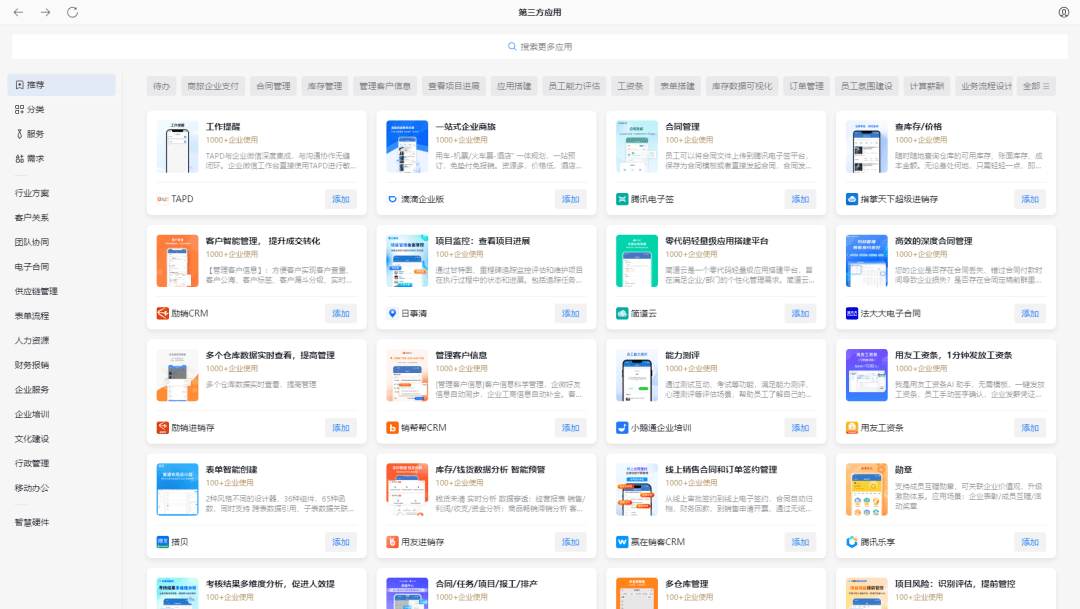Focus the 搜索更多应用 search field
Image resolution: width=1080 pixels, height=609 pixels.
540,47
